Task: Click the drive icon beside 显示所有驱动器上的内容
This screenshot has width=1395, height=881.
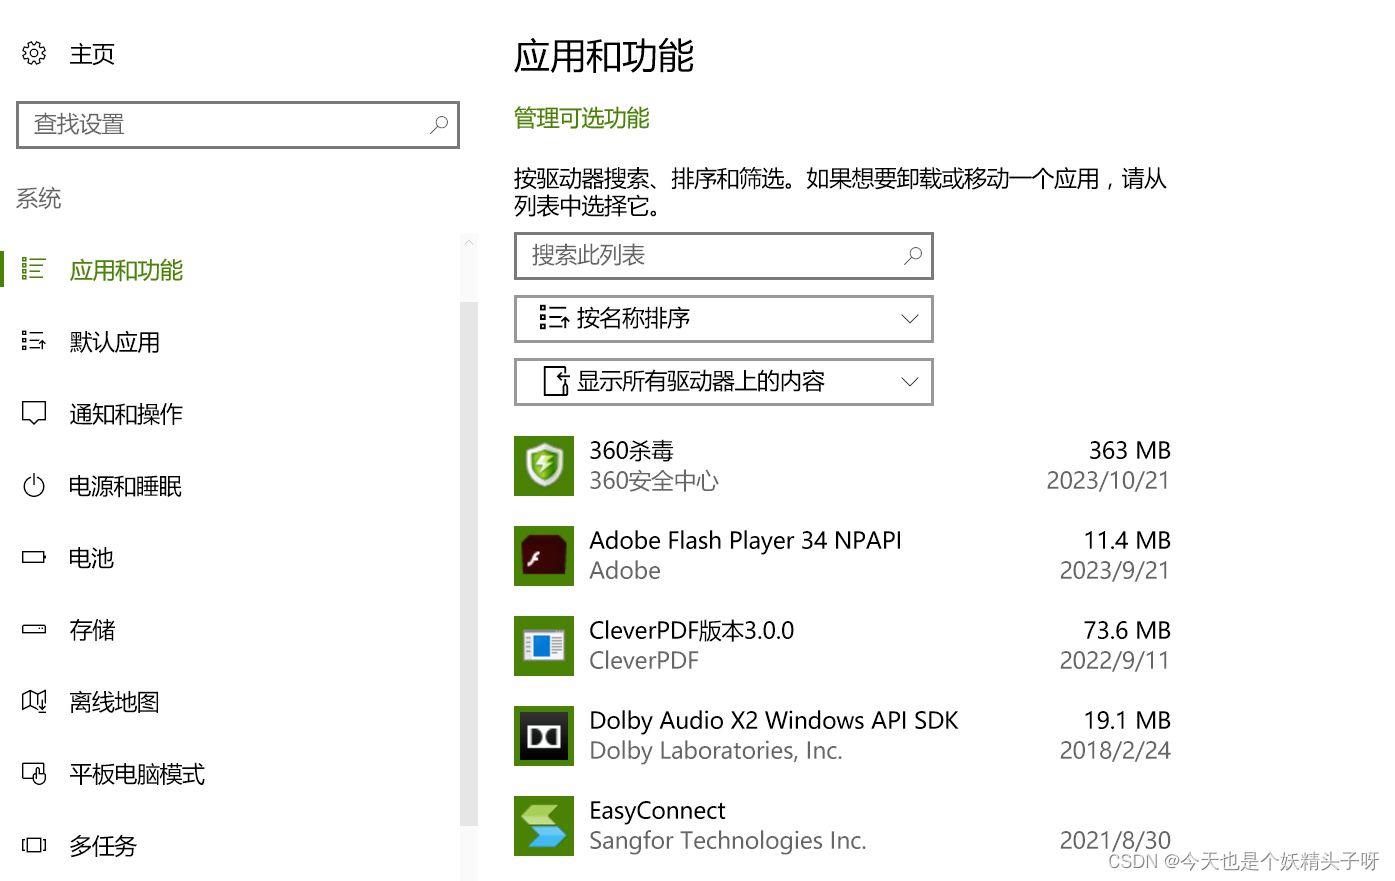Action: pos(556,381)
